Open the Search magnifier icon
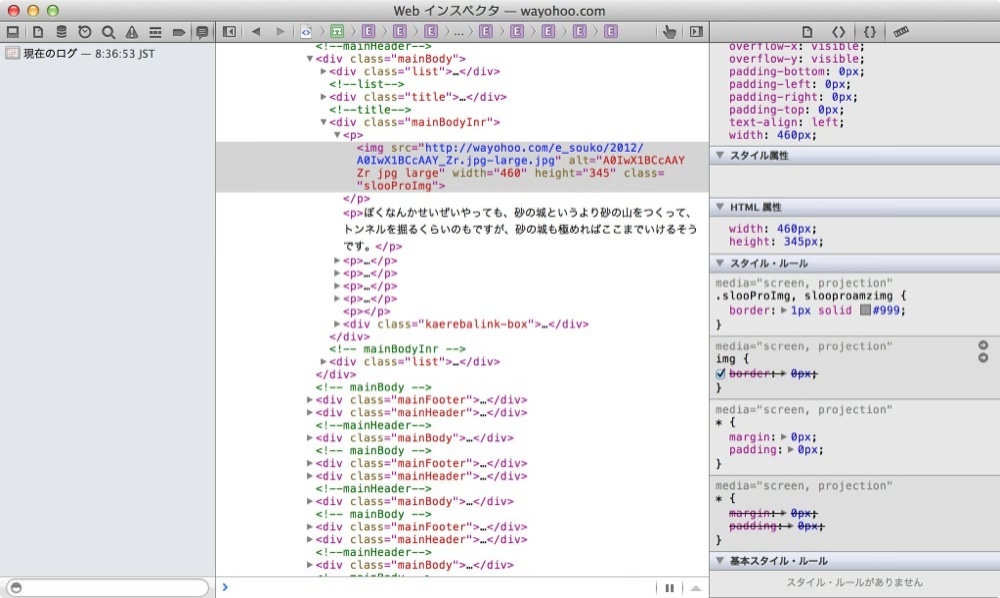The width and height of the screenshot is (1000, 598). [108, 31]
